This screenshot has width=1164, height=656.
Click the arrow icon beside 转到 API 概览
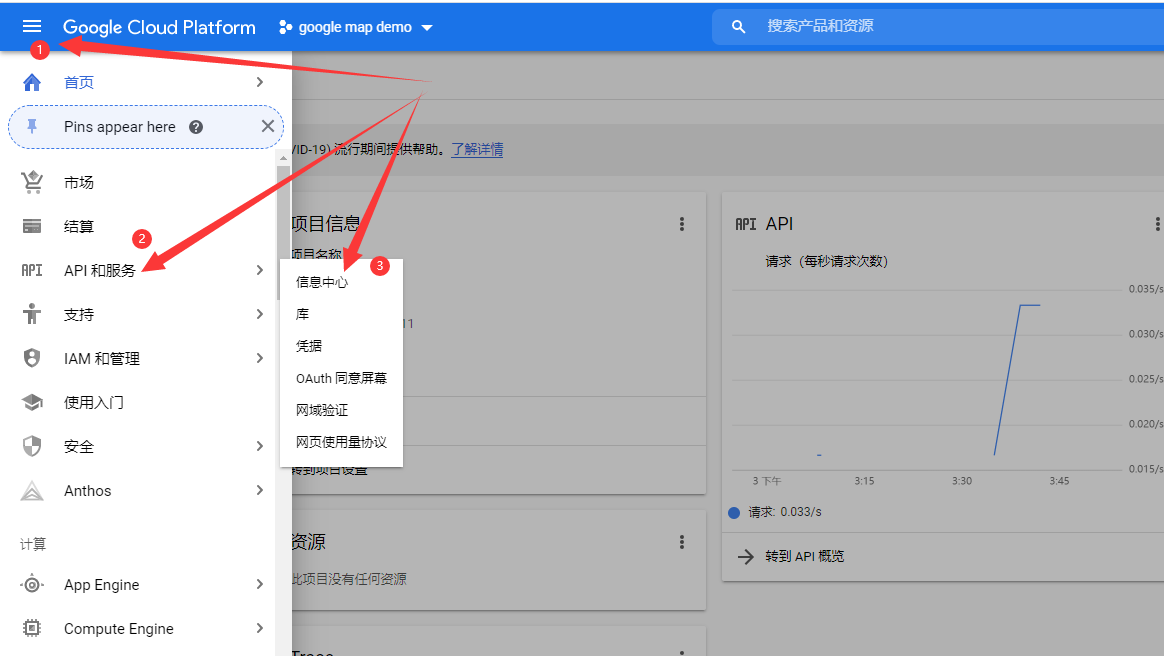tap(745, 557)
